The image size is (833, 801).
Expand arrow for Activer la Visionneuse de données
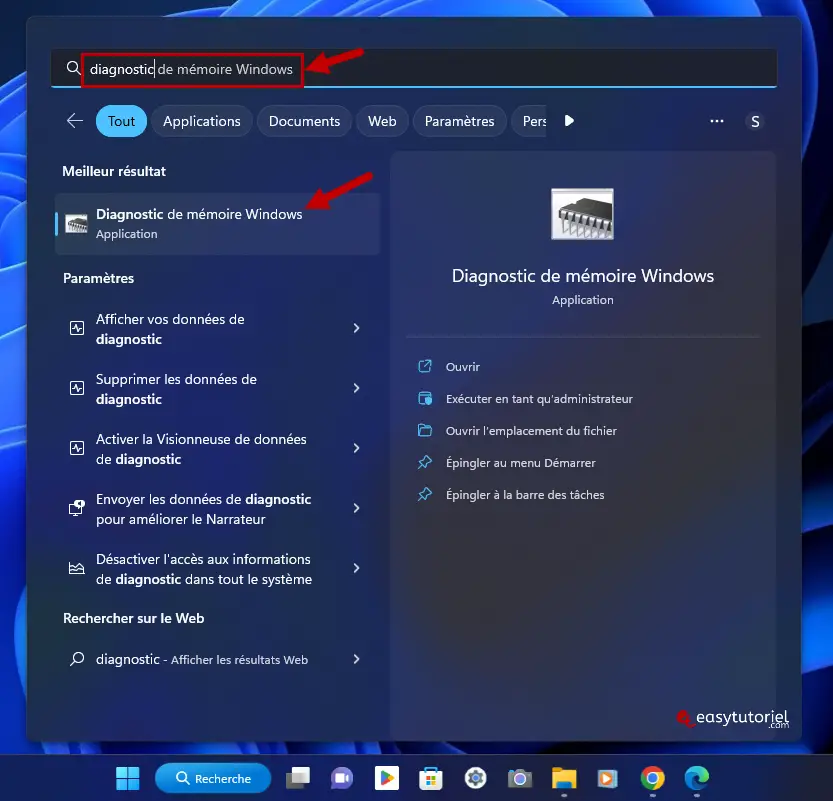click(356, 448)
